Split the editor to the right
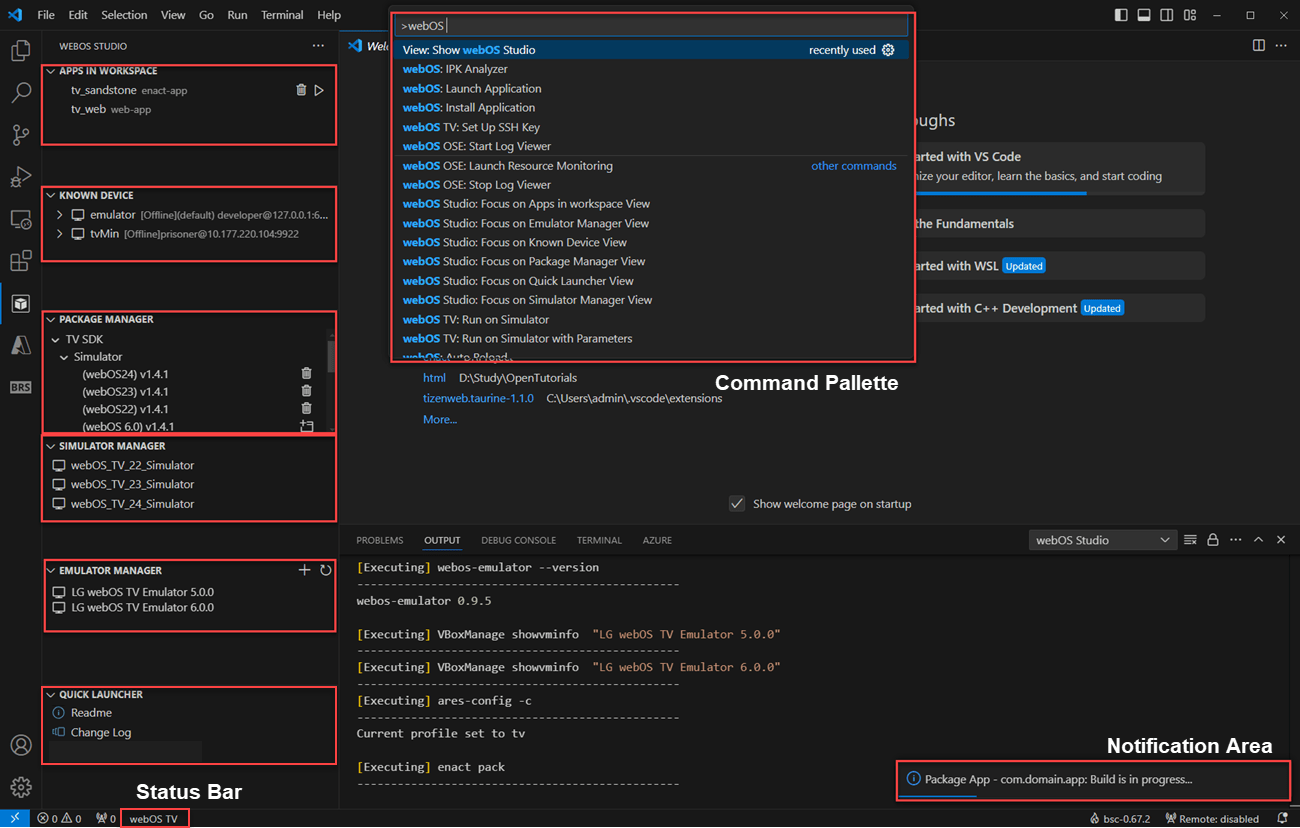The width and height of the screenshot is (1300, 828). [x=1258, y=46]
